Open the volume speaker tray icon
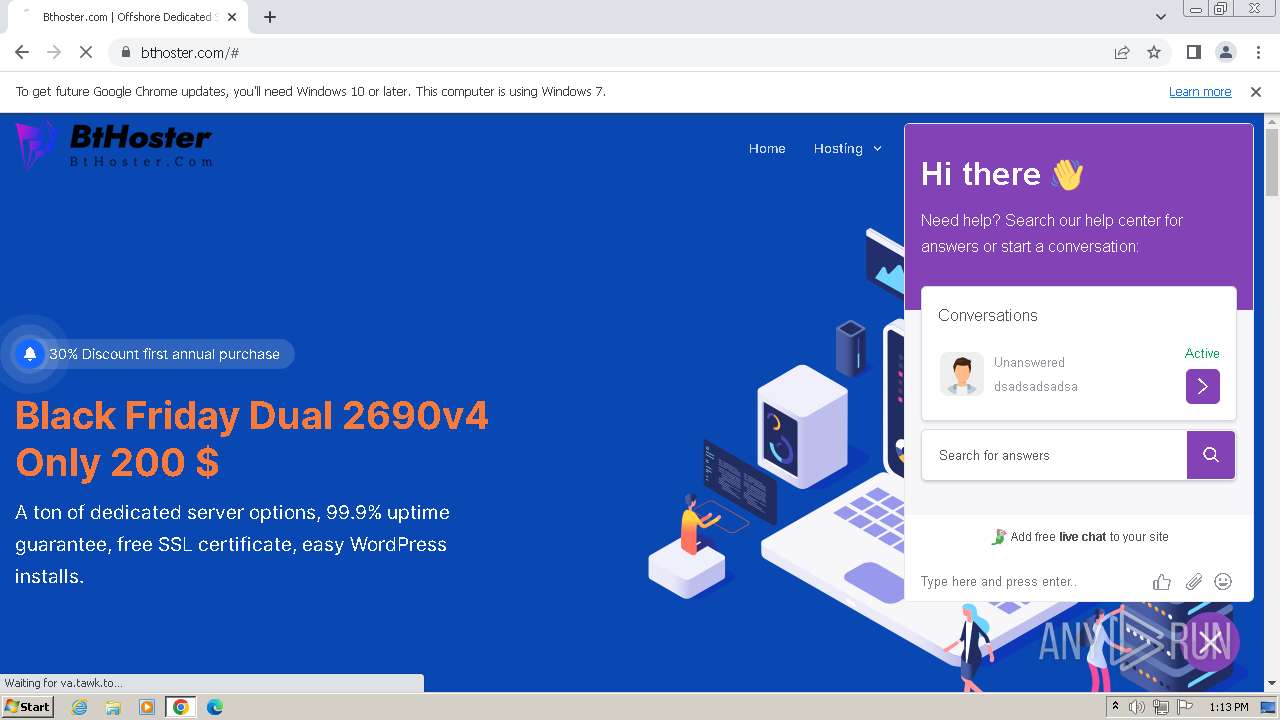The width and height of the screenshot is (1280, 720). 1137,707
